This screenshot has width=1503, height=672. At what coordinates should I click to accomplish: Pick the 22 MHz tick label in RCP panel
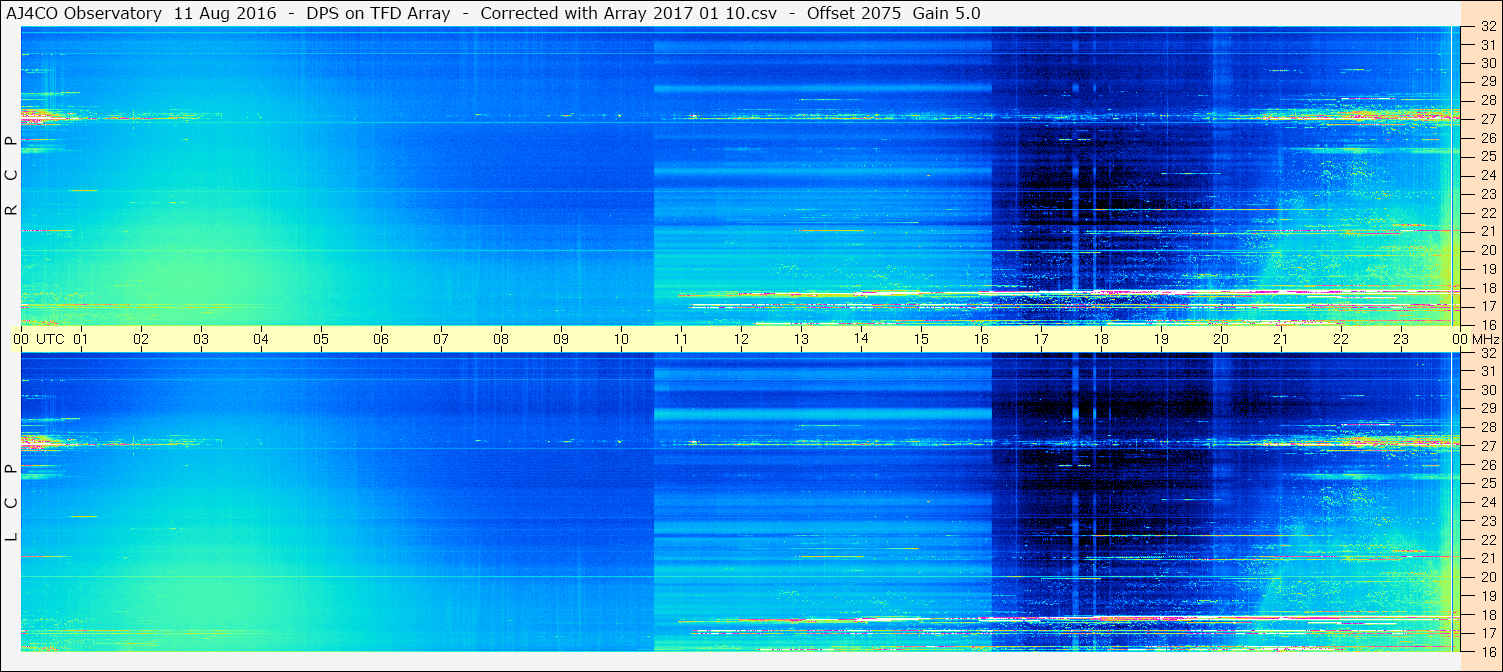[1487, 213]
